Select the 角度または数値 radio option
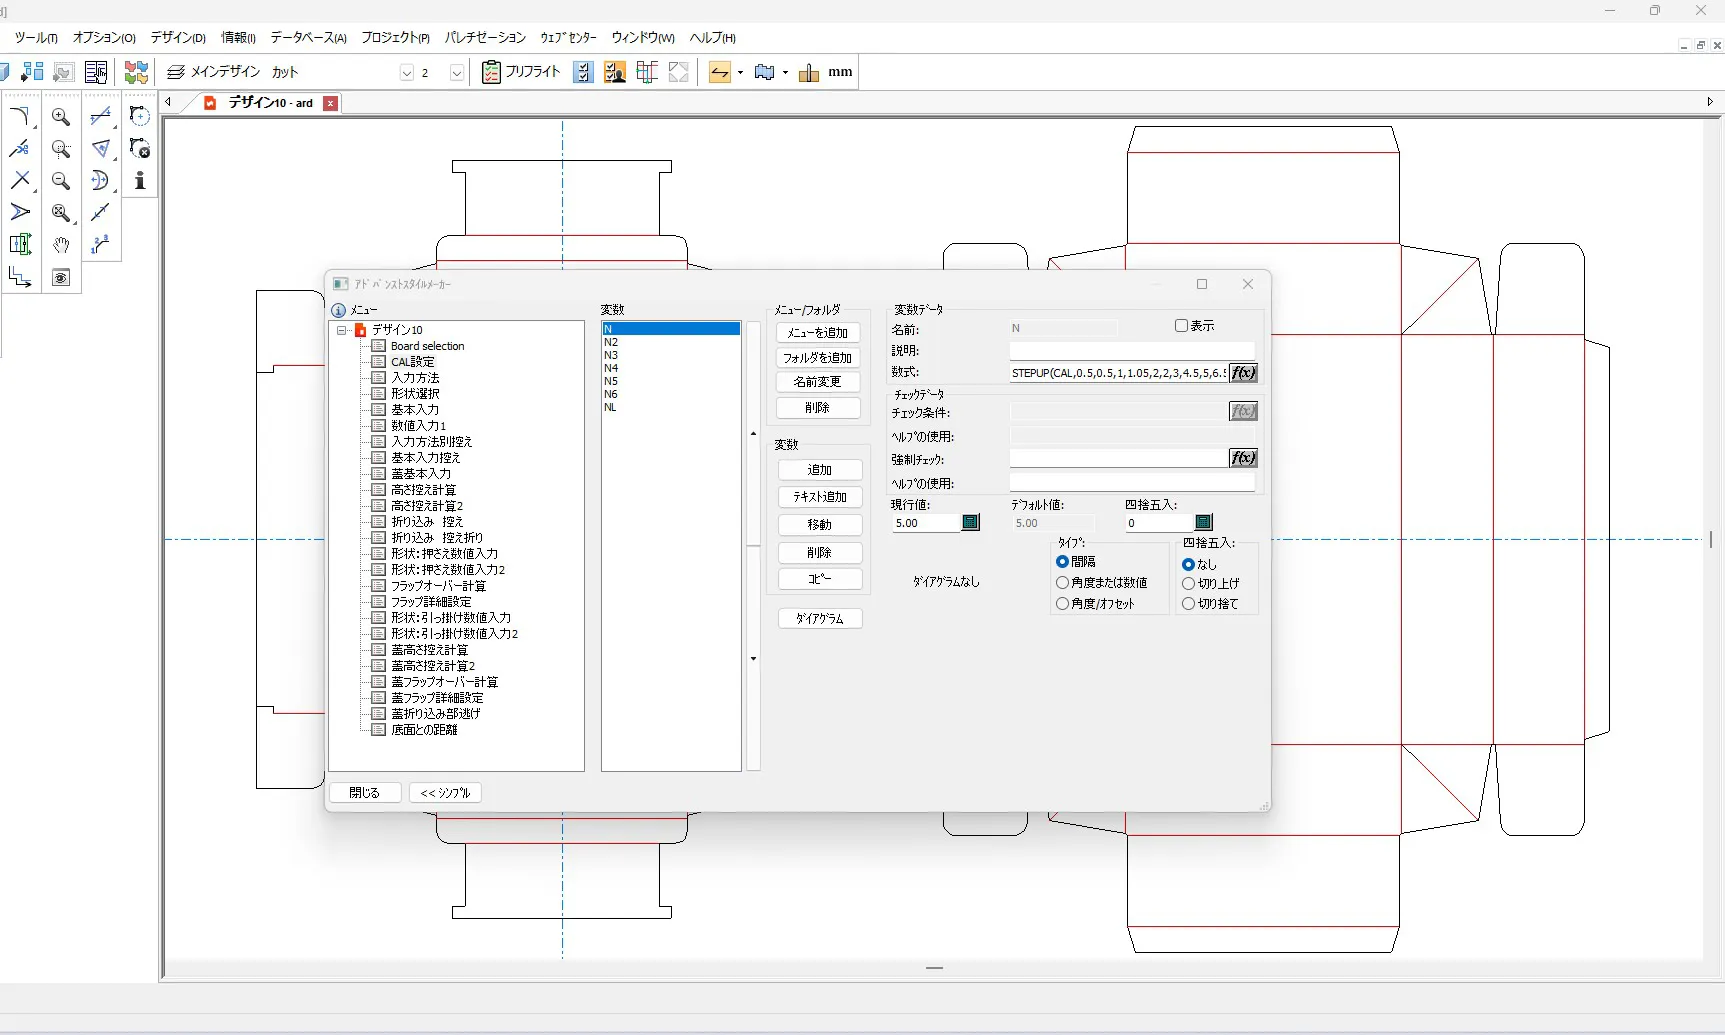This screenshot has width=1725, height=1035. click(x=1063, y=583)
